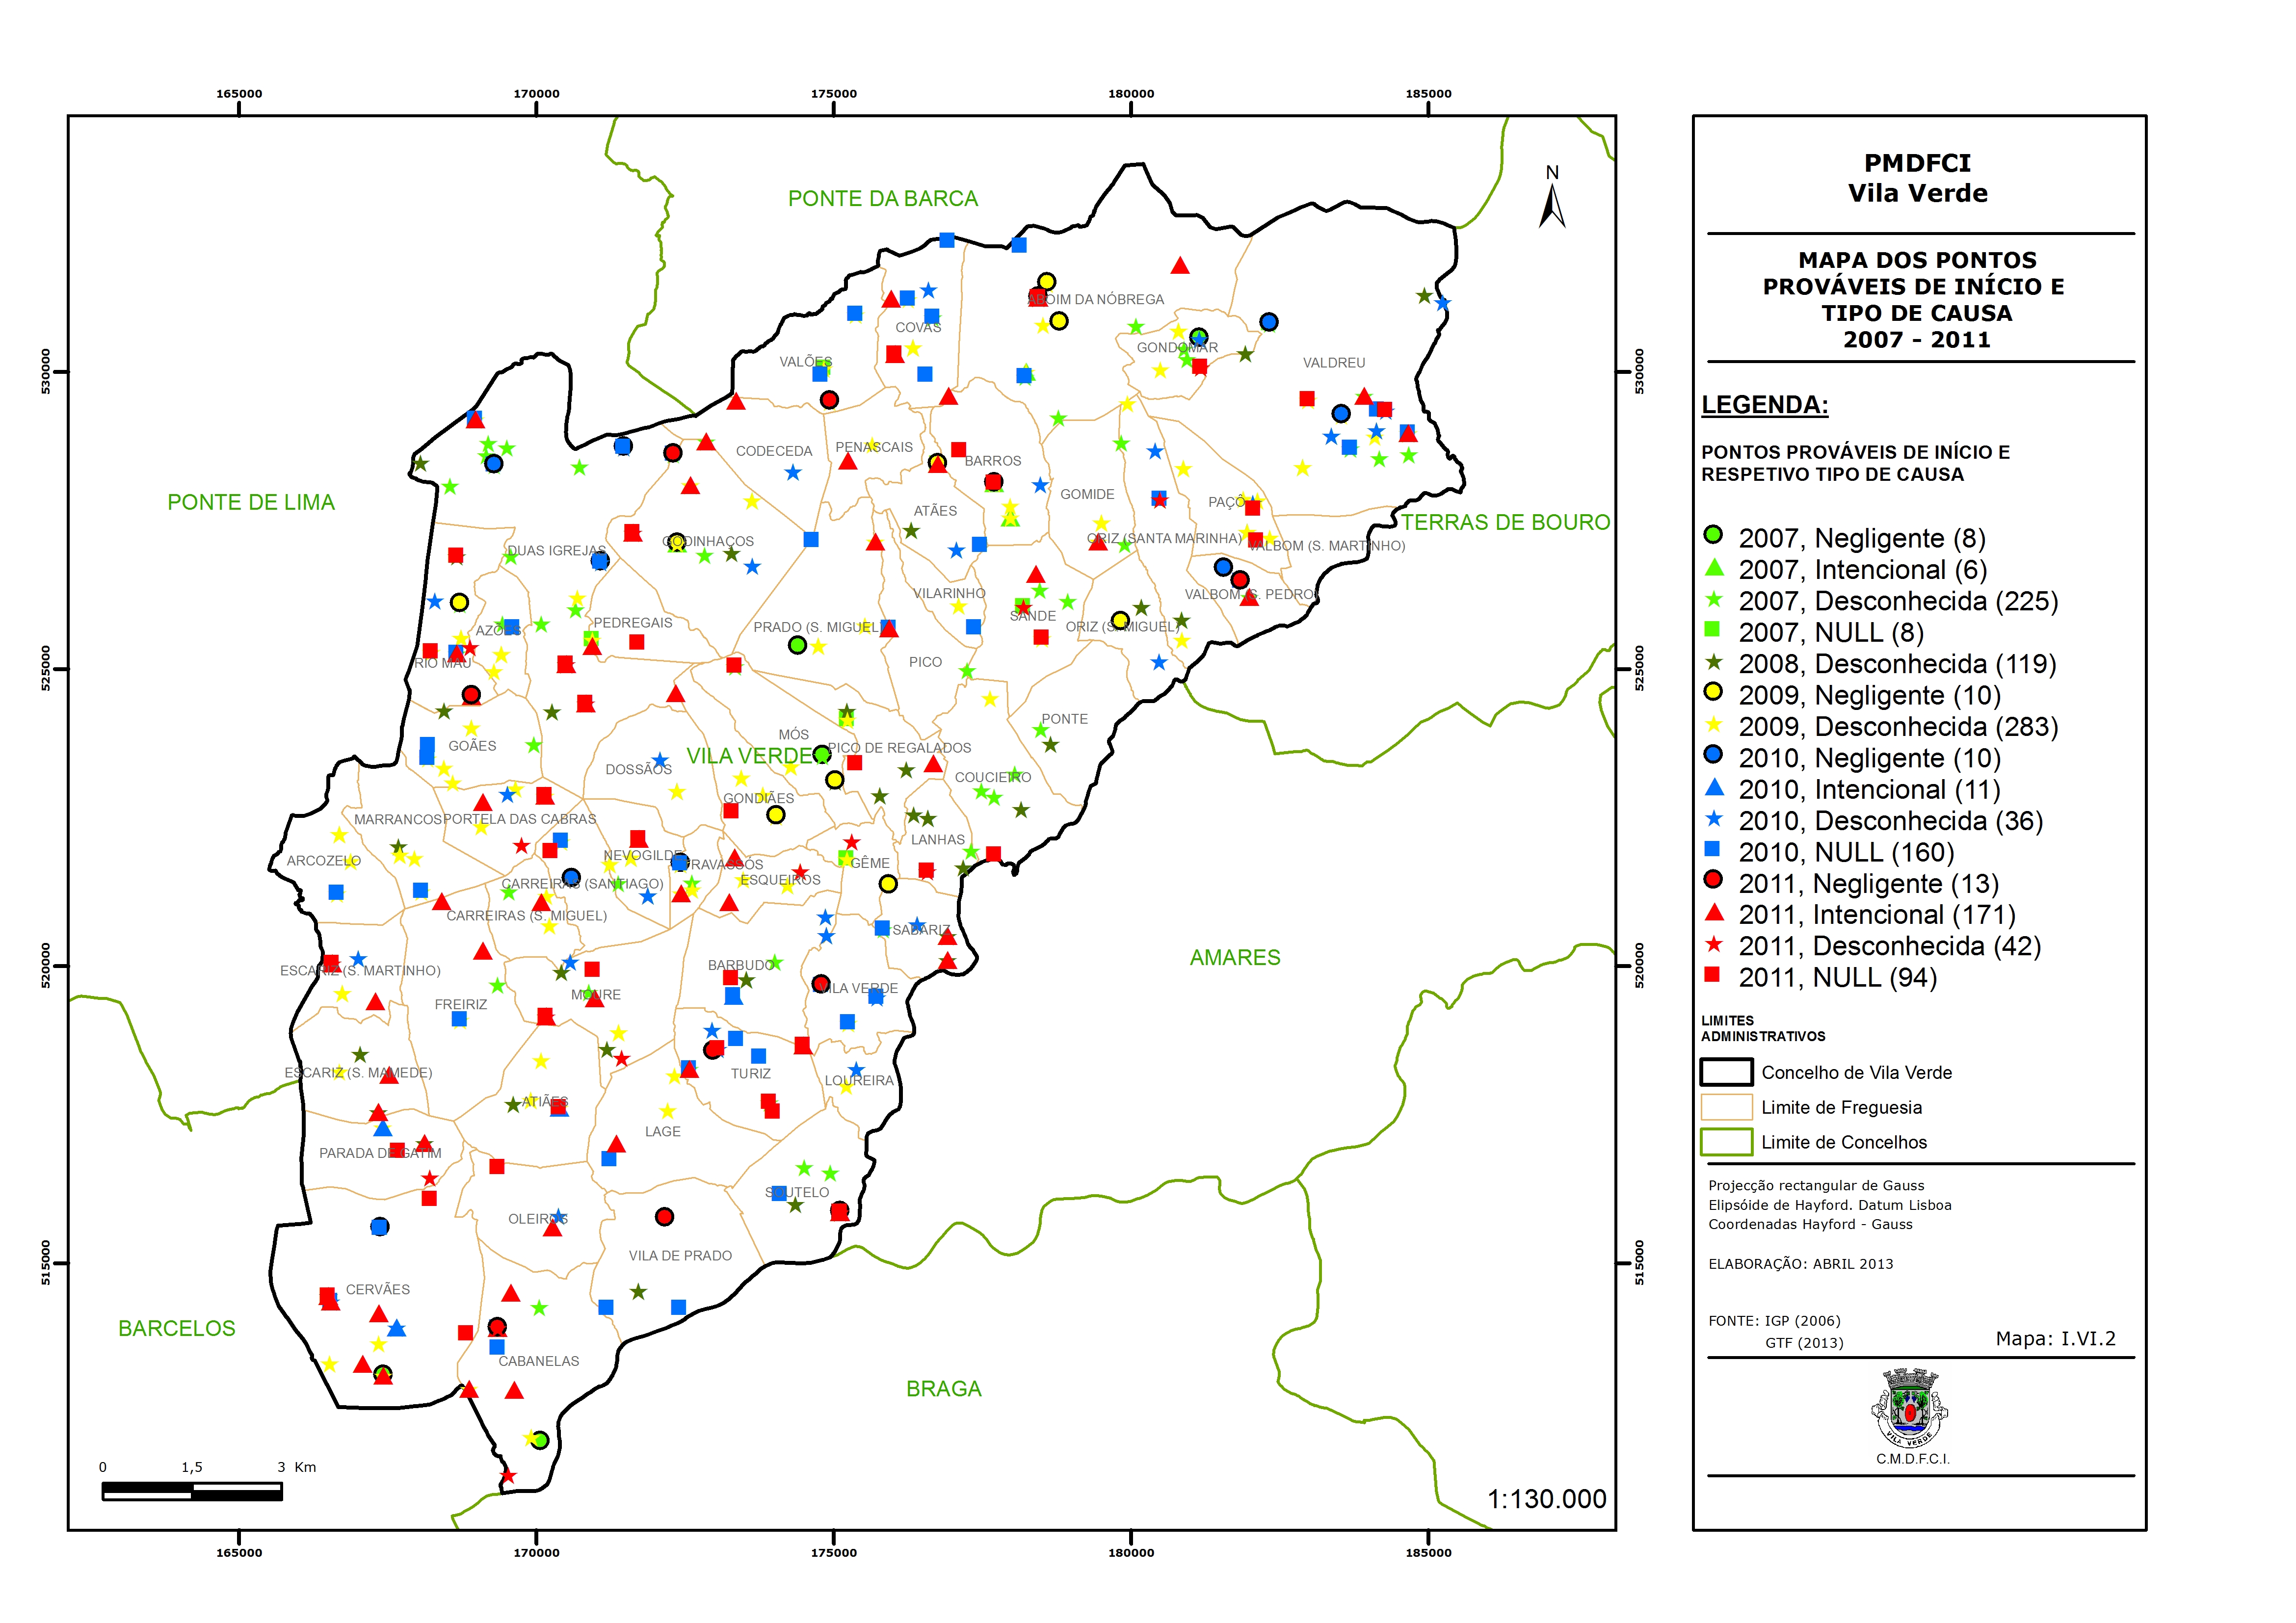Pick the light green star for 2007 Desconhecida
Screen dimensions: 2296x1623
[1714, 599]
